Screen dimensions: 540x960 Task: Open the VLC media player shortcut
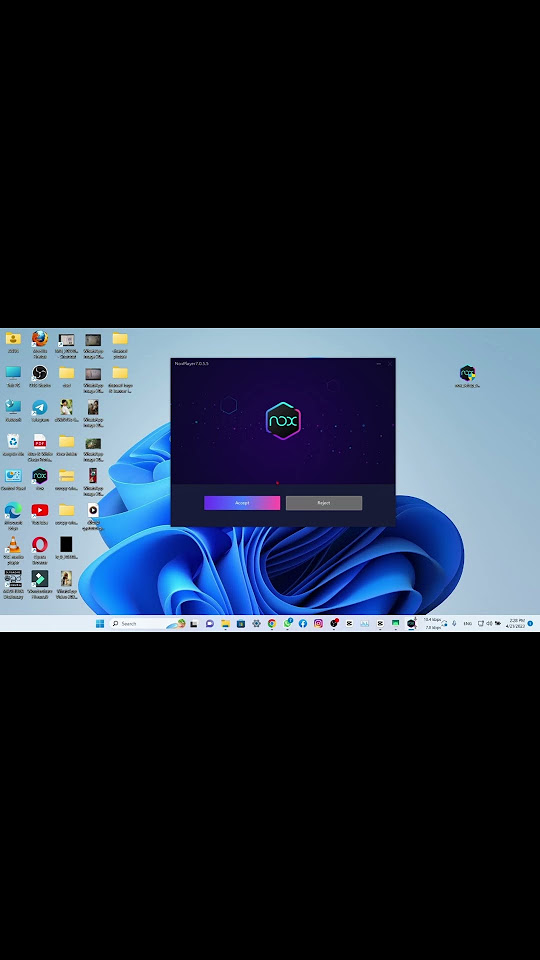point(13,549)
